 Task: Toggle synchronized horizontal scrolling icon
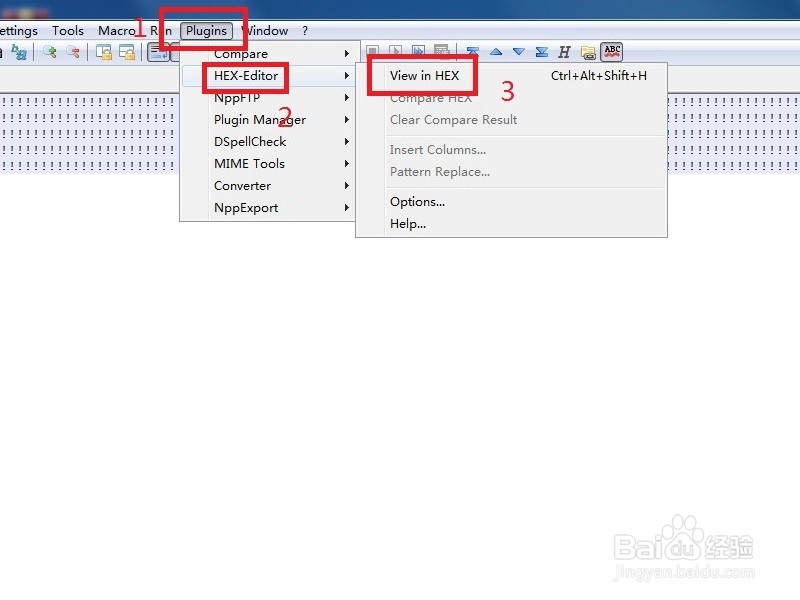tap(127, 52)
